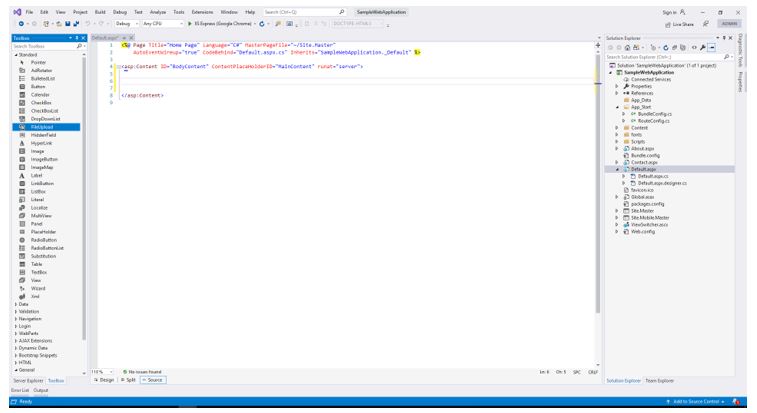Click the Save toolbar icon
This screenshot has width=757, height=413.
coord(68,24)
